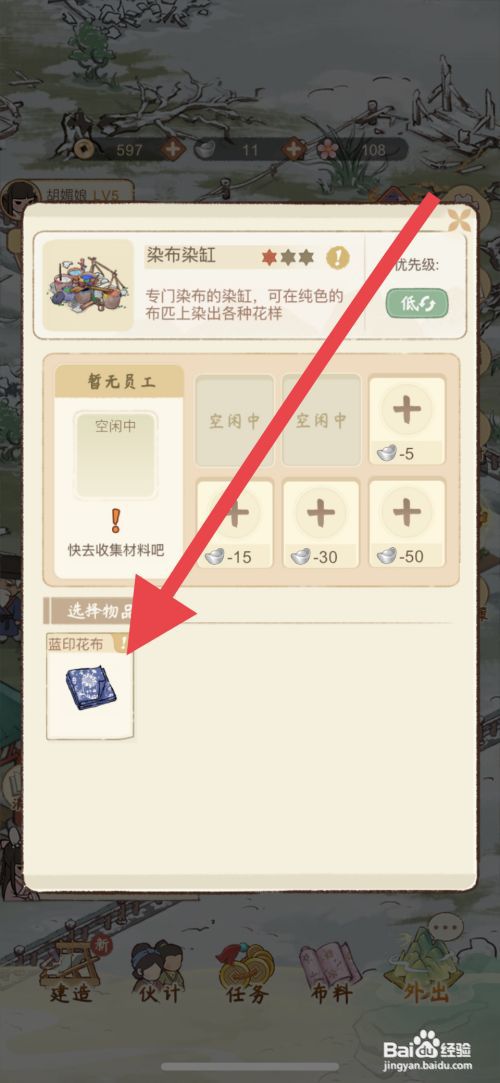
Task: Tap the exclamation badge on 蓝印花布
Action: point(123,644)
